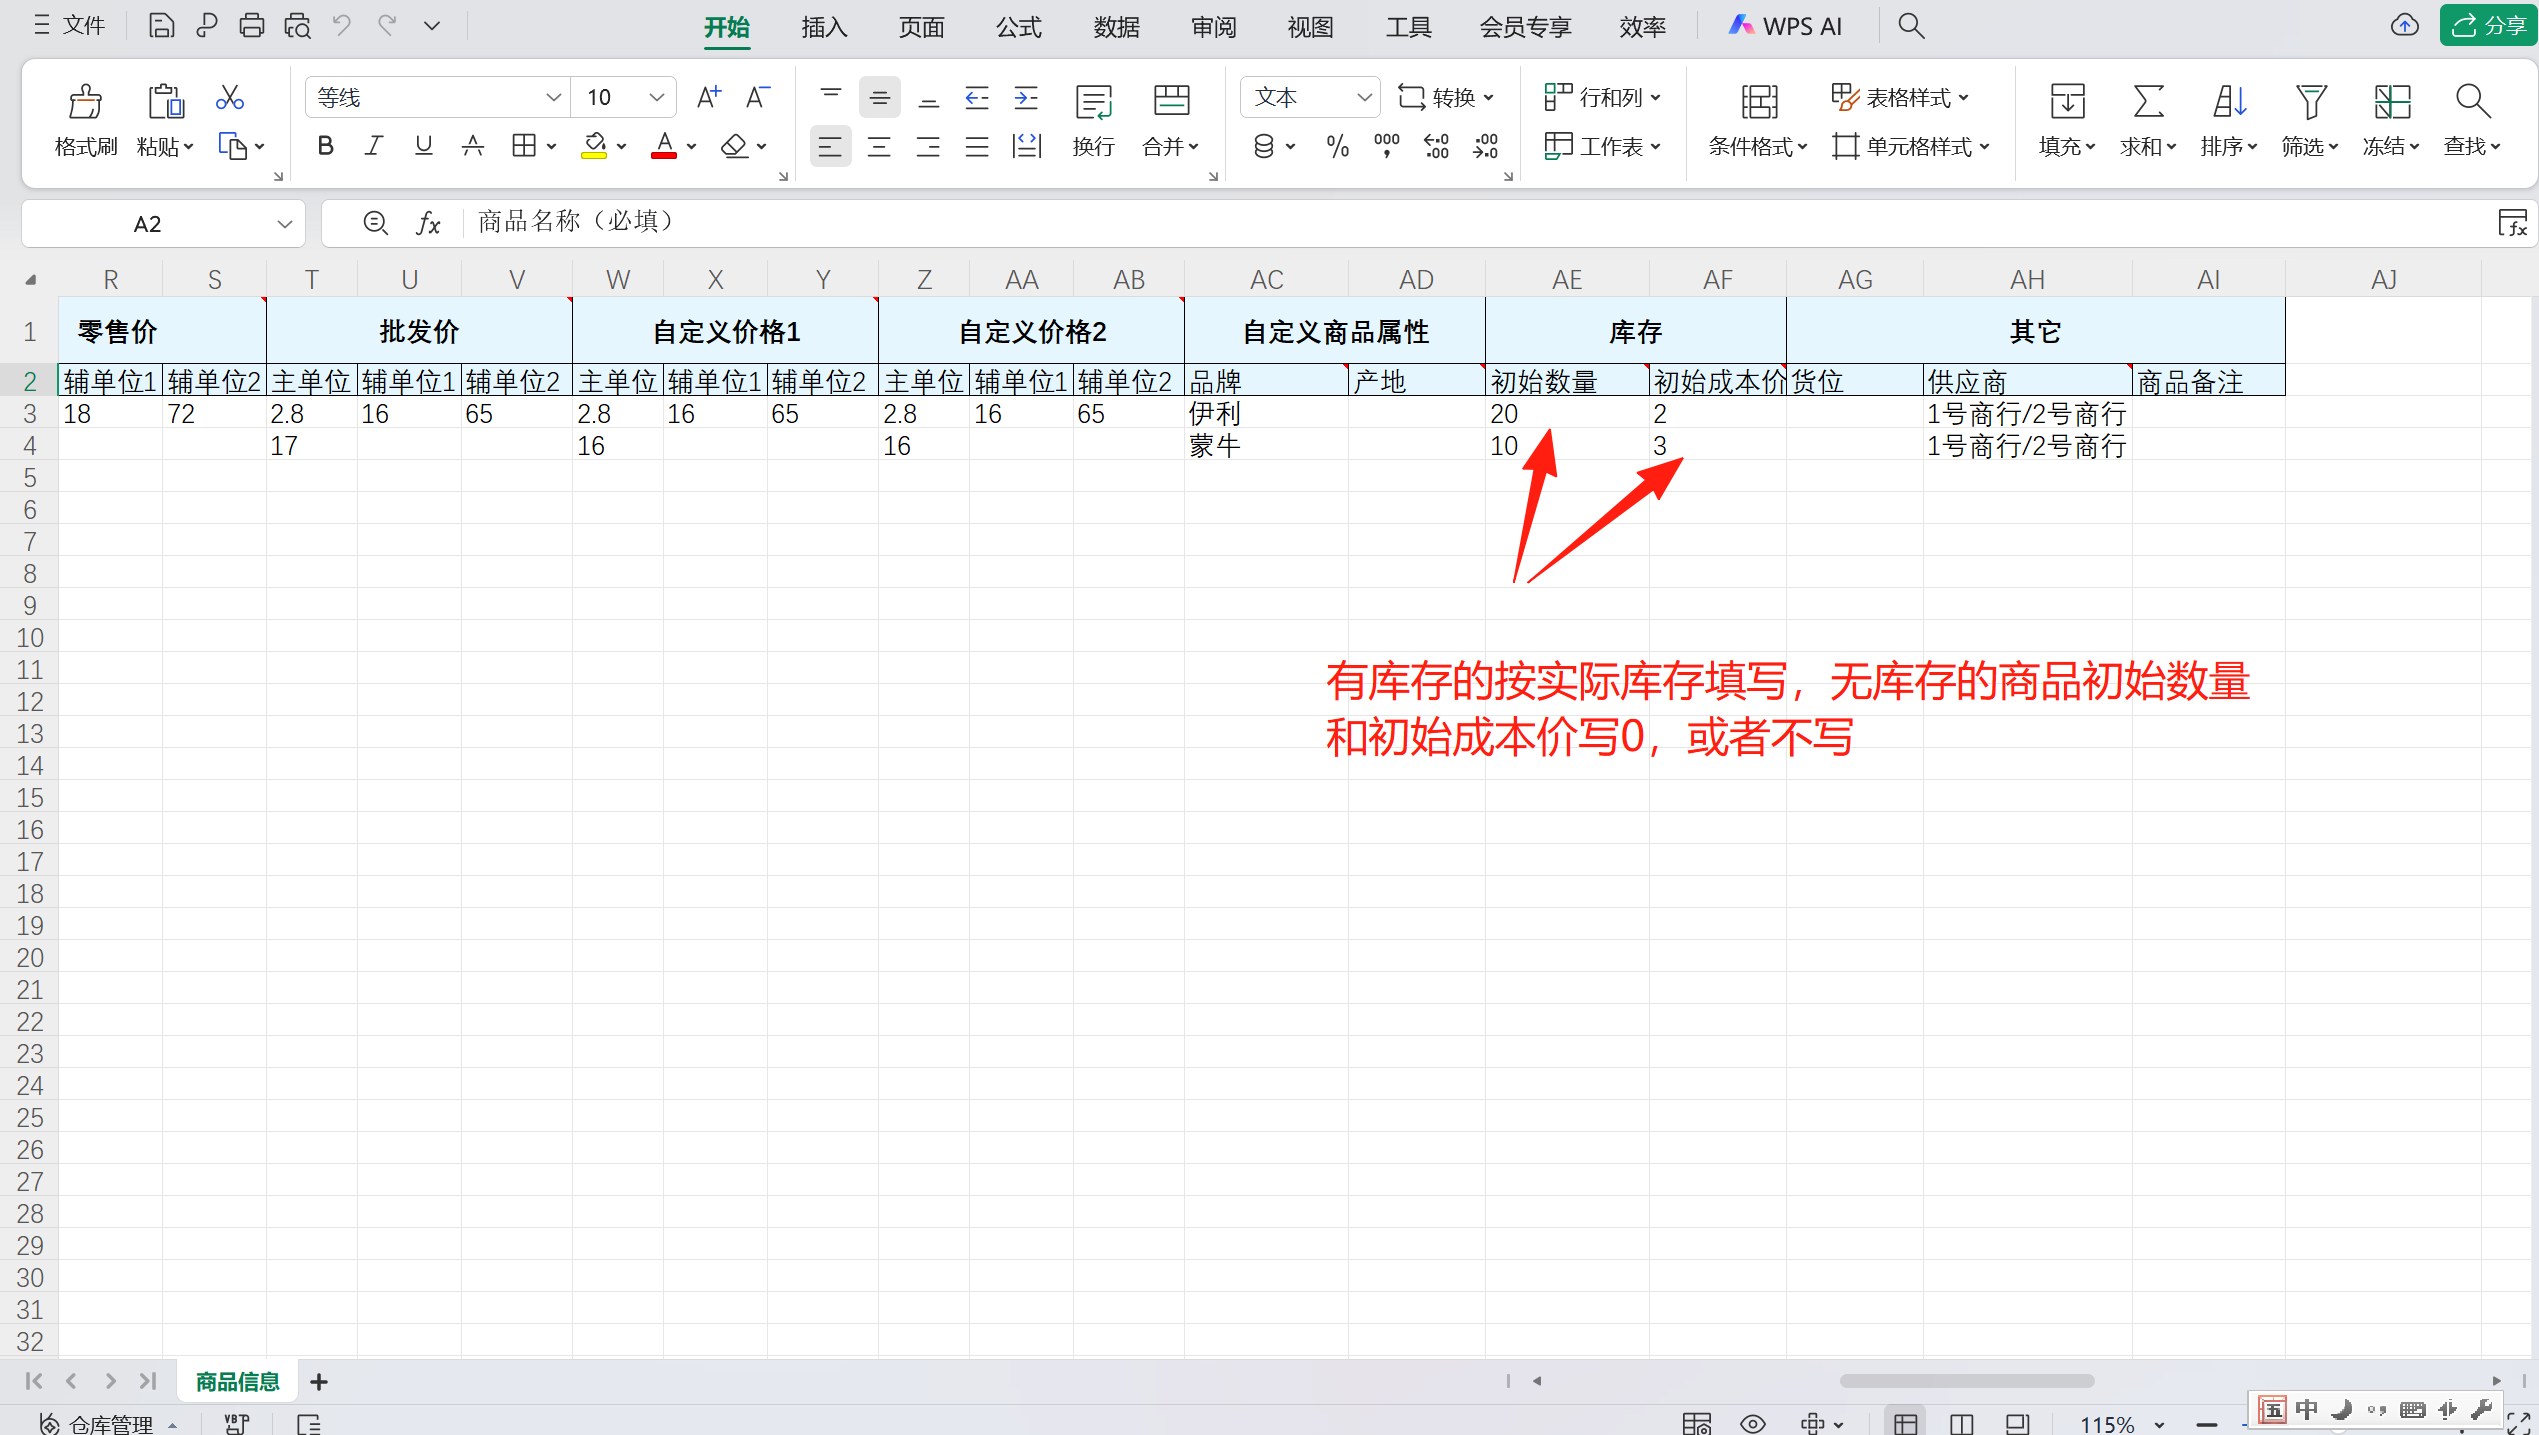The image size is (2539, 1435).
Task: Click the Sum (求和) sigma icon
Action: tap(2147, 102)
